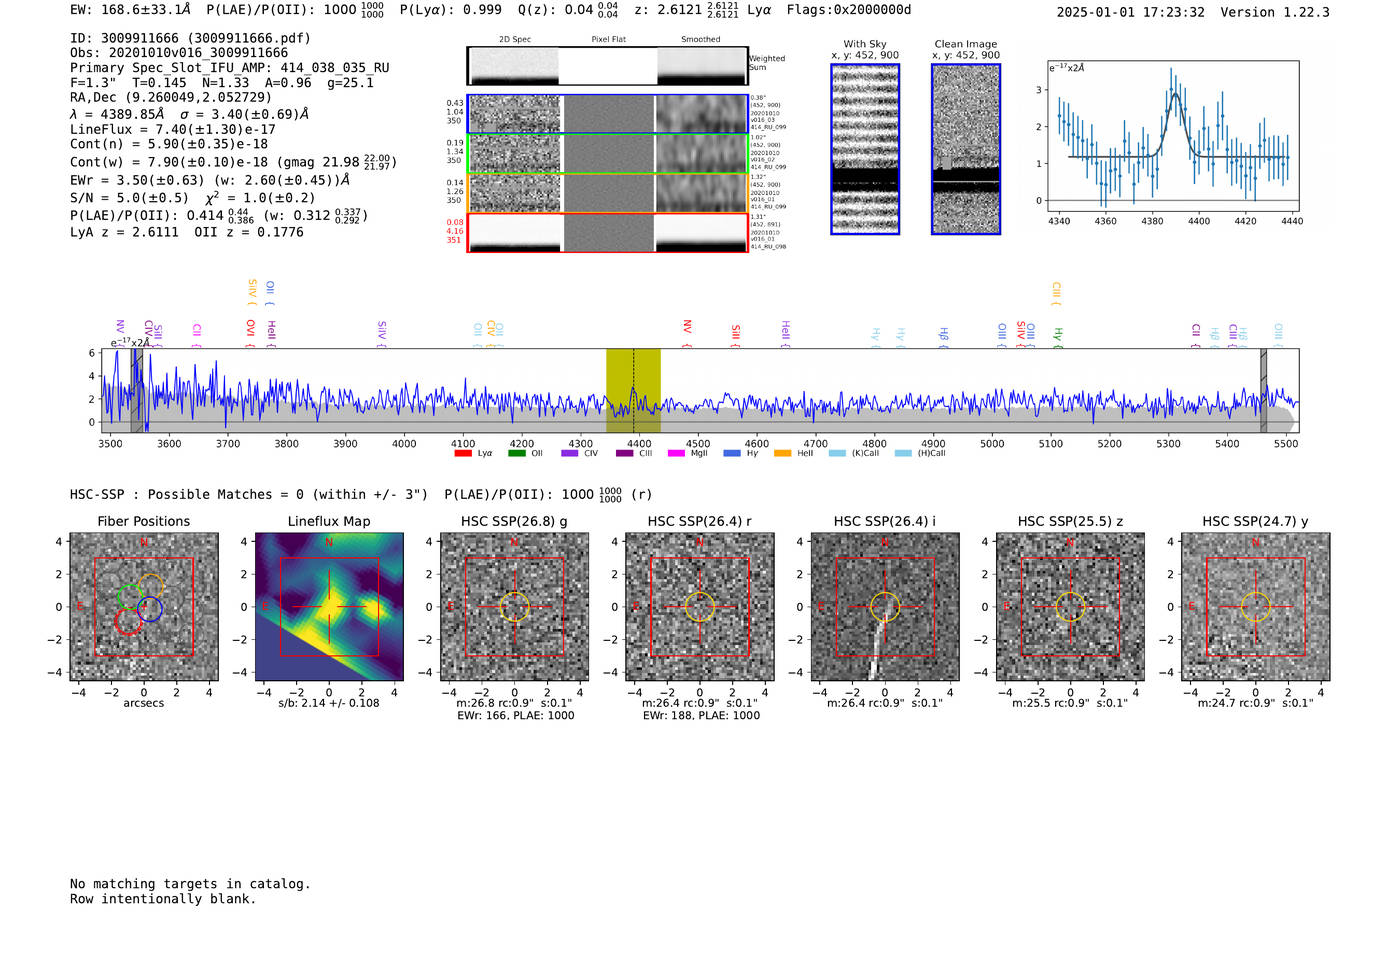
Task: Click the Lyα red legend swatch
Action: (463, 454)
